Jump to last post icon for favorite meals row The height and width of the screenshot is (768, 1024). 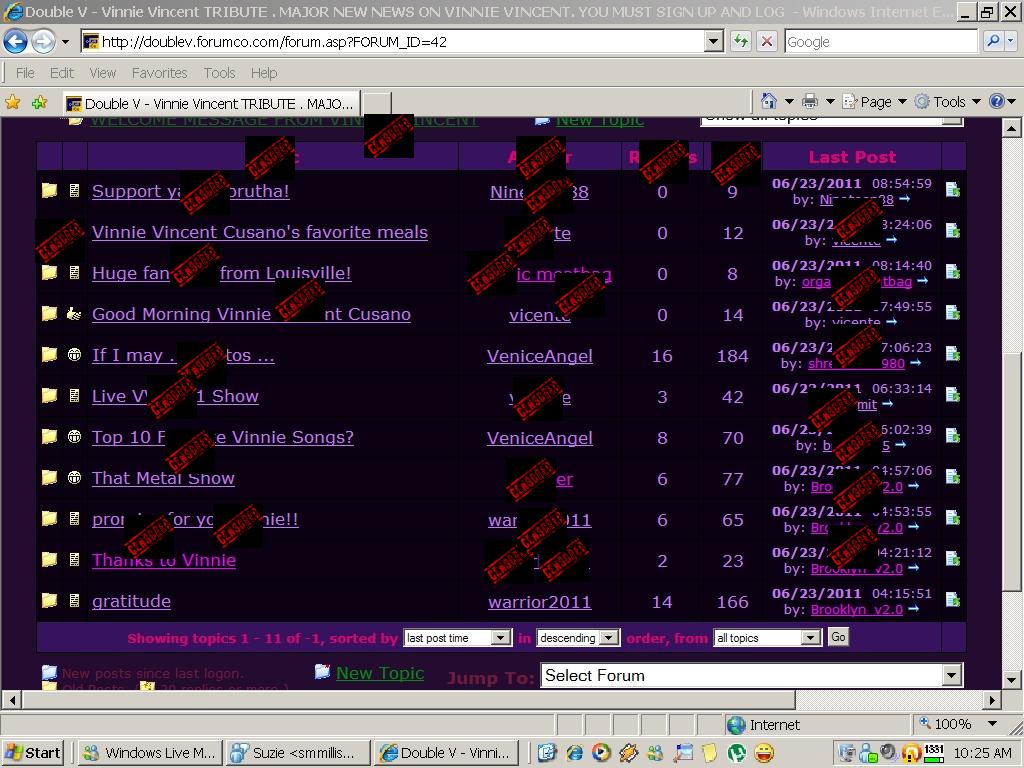(953, 231)
